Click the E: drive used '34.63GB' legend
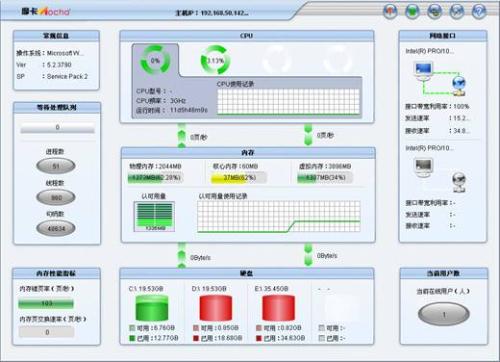Image resolution: width=500 pixels, height=362 pixels. 281,338
